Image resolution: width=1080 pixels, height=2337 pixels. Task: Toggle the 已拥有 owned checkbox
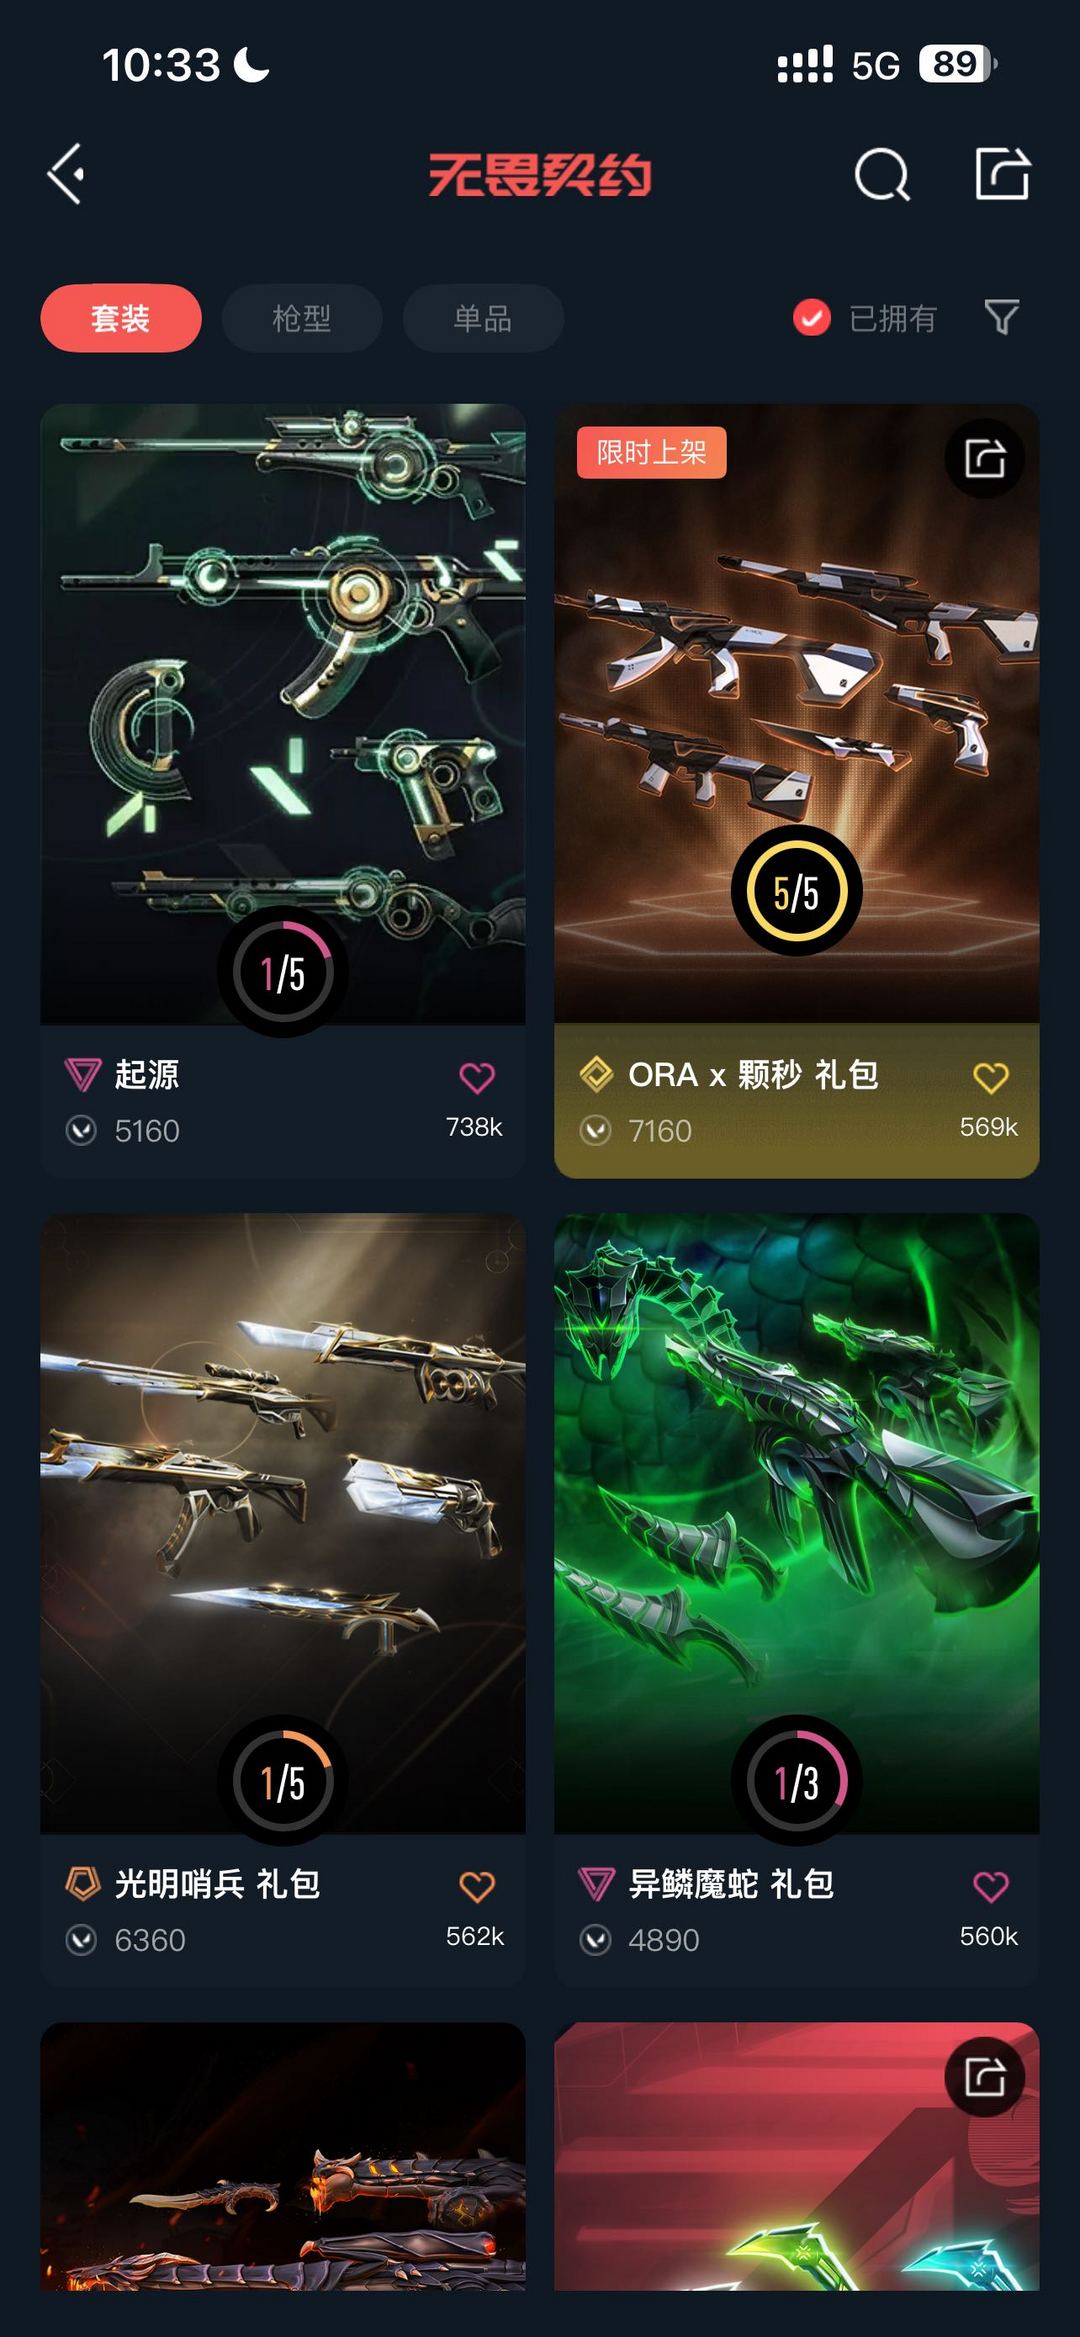(812, 318)
